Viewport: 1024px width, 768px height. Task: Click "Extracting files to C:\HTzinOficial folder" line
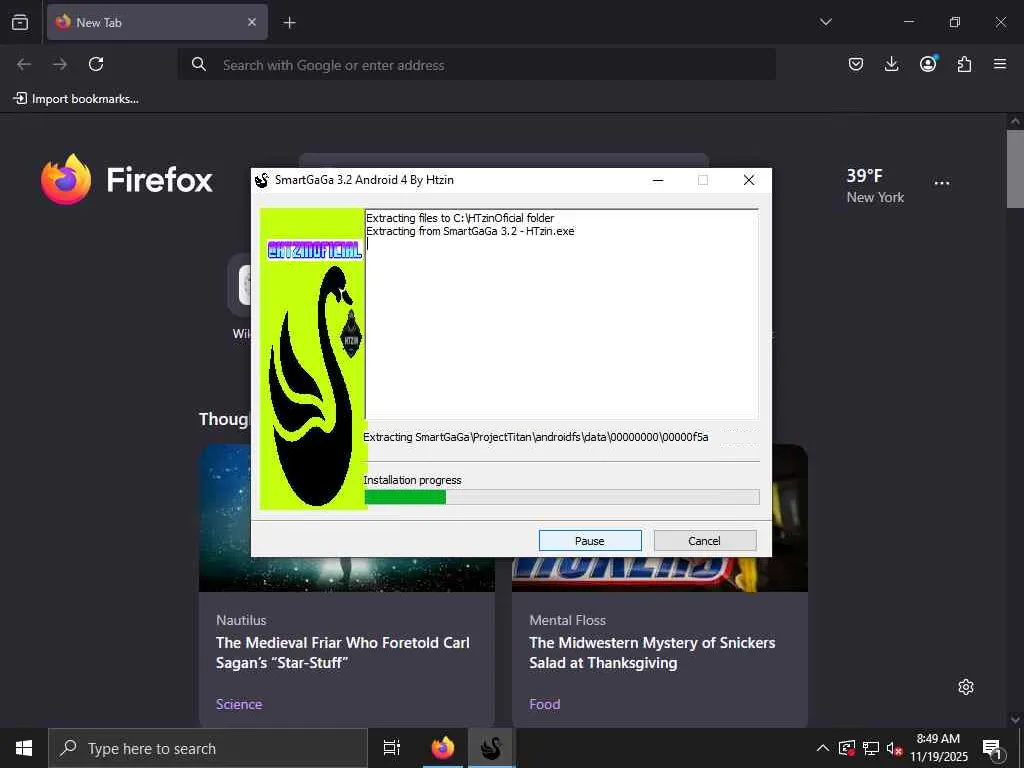460,218
